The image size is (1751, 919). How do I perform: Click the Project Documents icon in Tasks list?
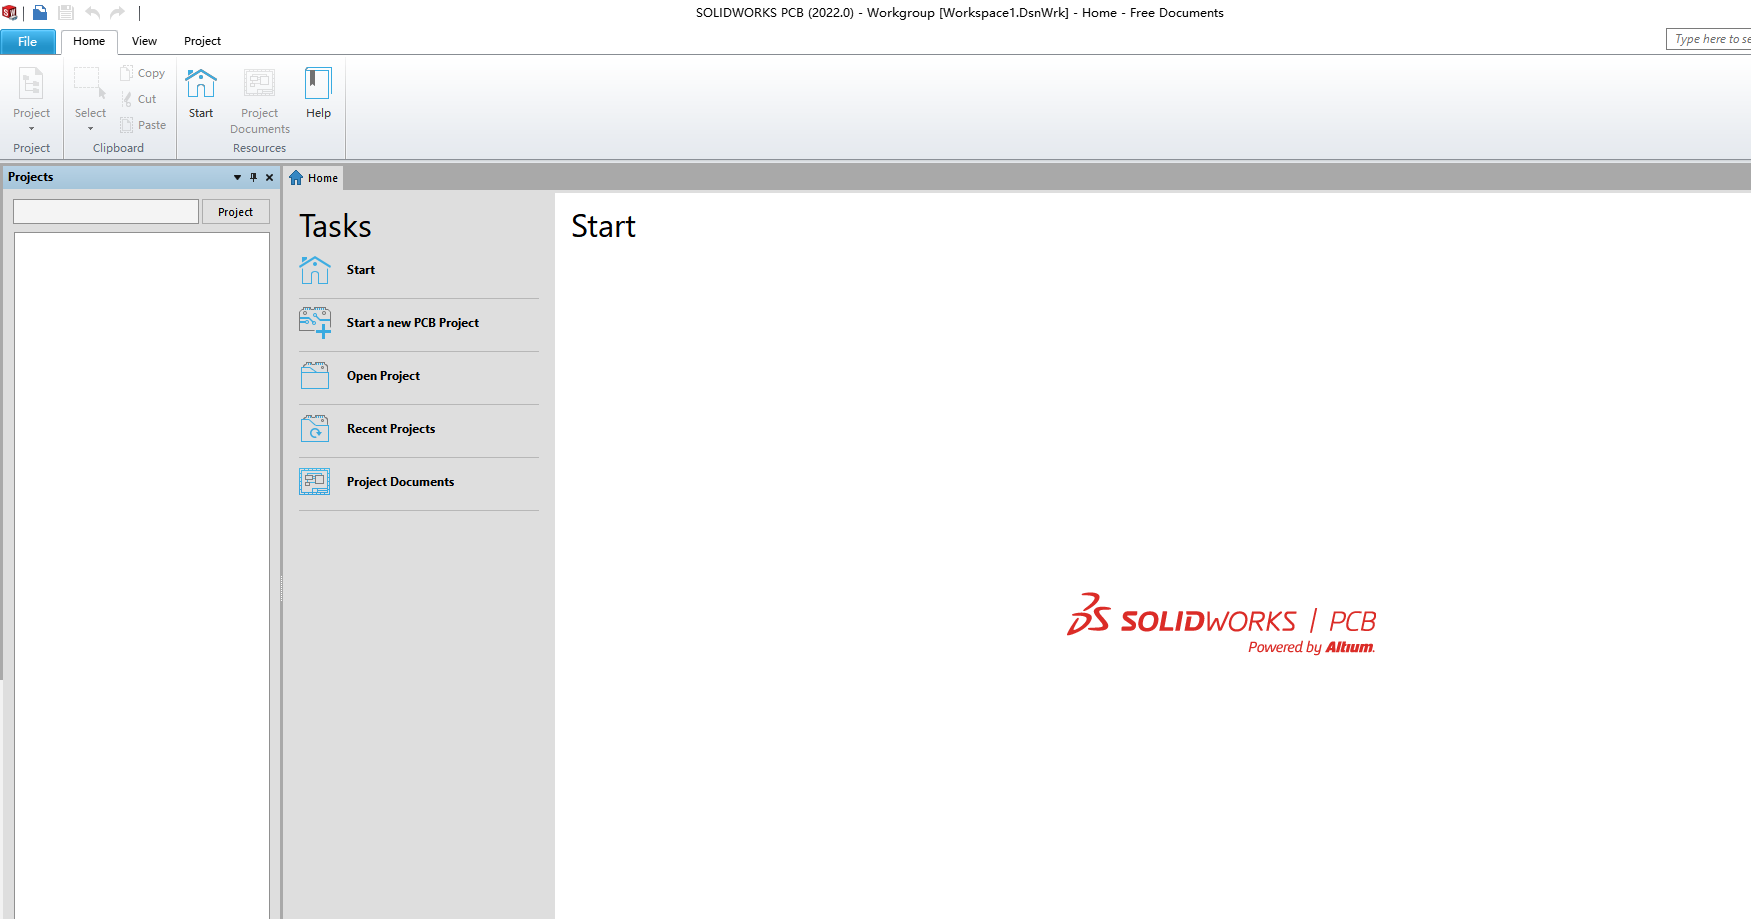(315, 482)
